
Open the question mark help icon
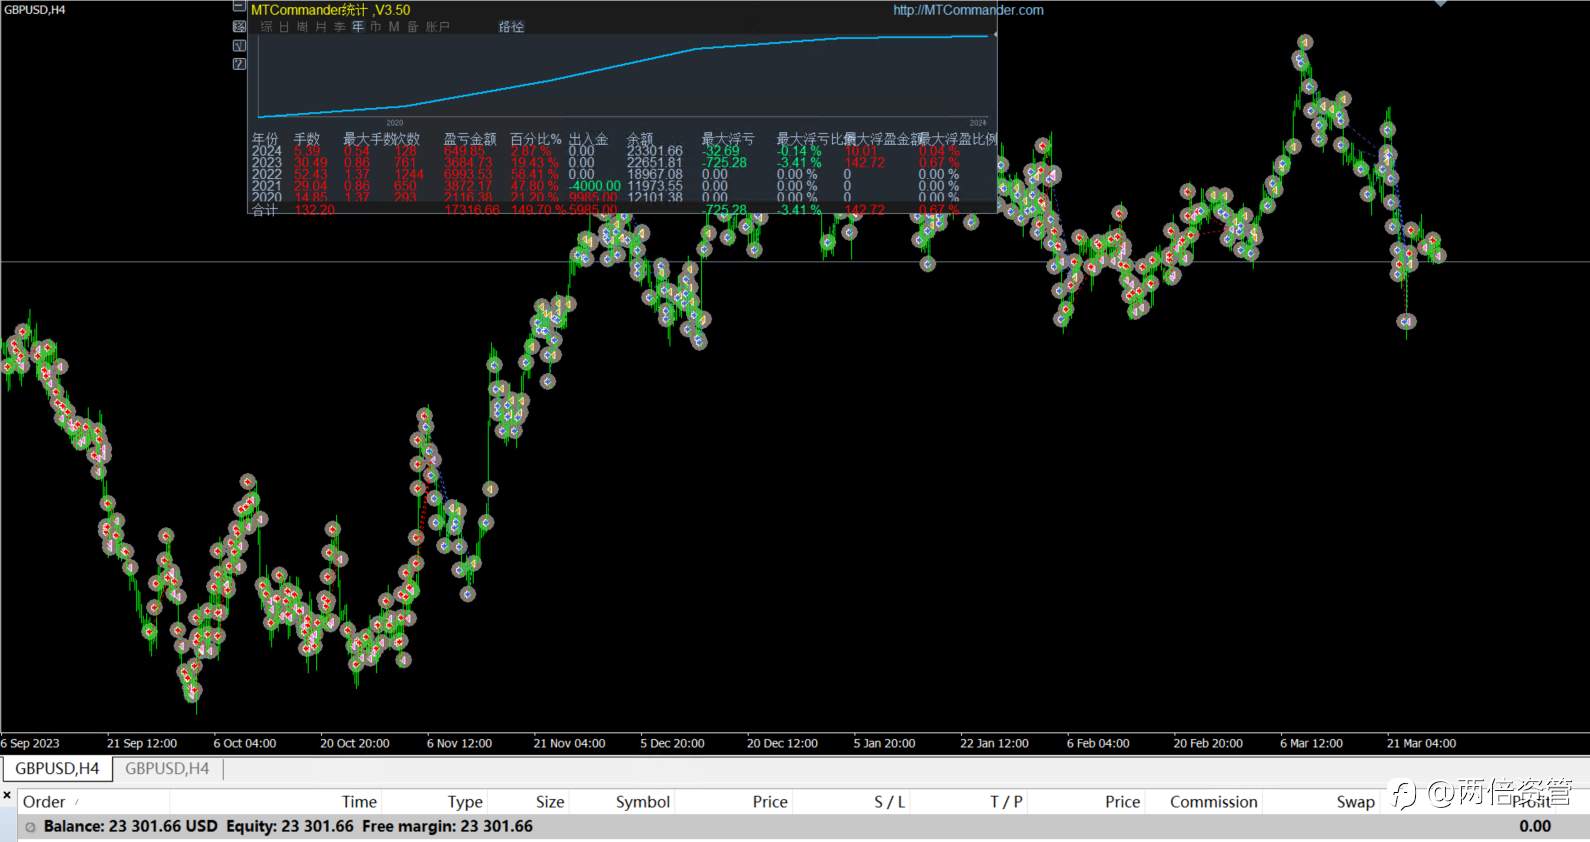point(239,64)
